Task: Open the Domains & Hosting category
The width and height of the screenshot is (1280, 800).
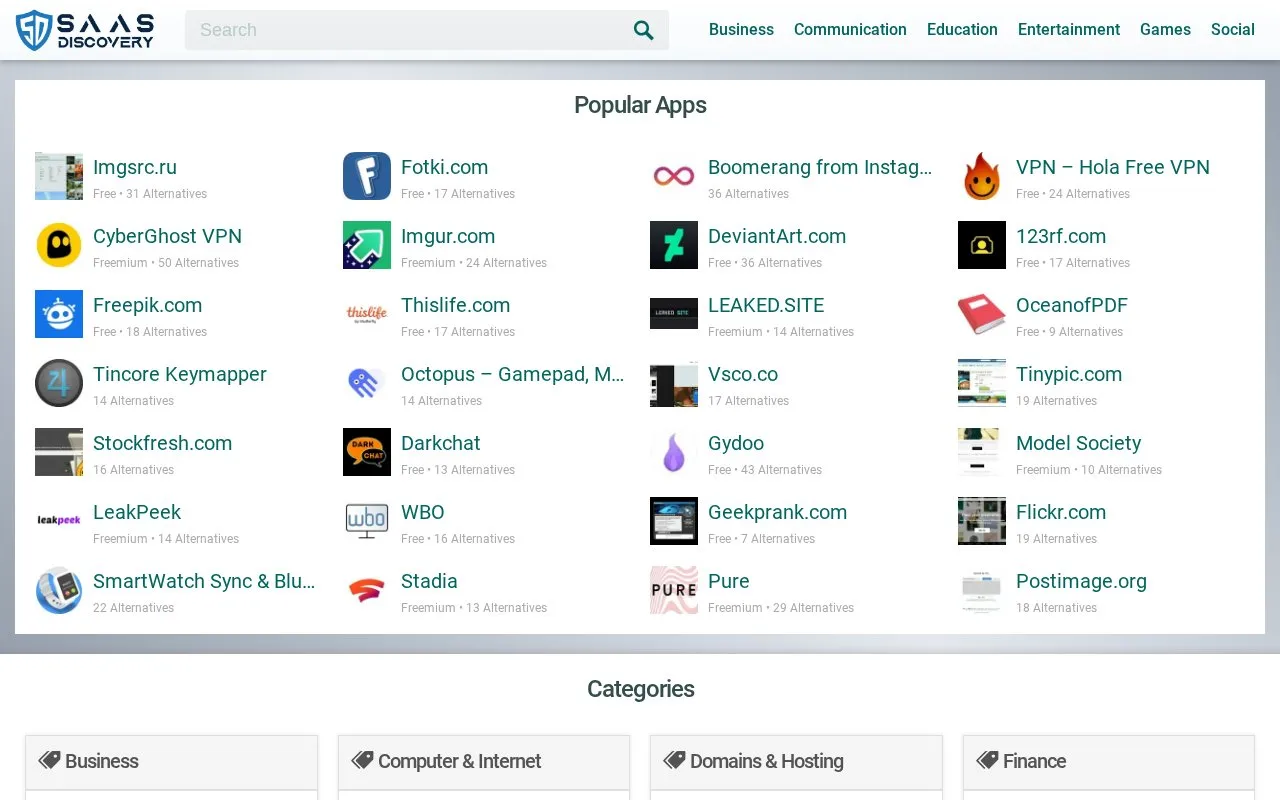Action: pos(796,762)
